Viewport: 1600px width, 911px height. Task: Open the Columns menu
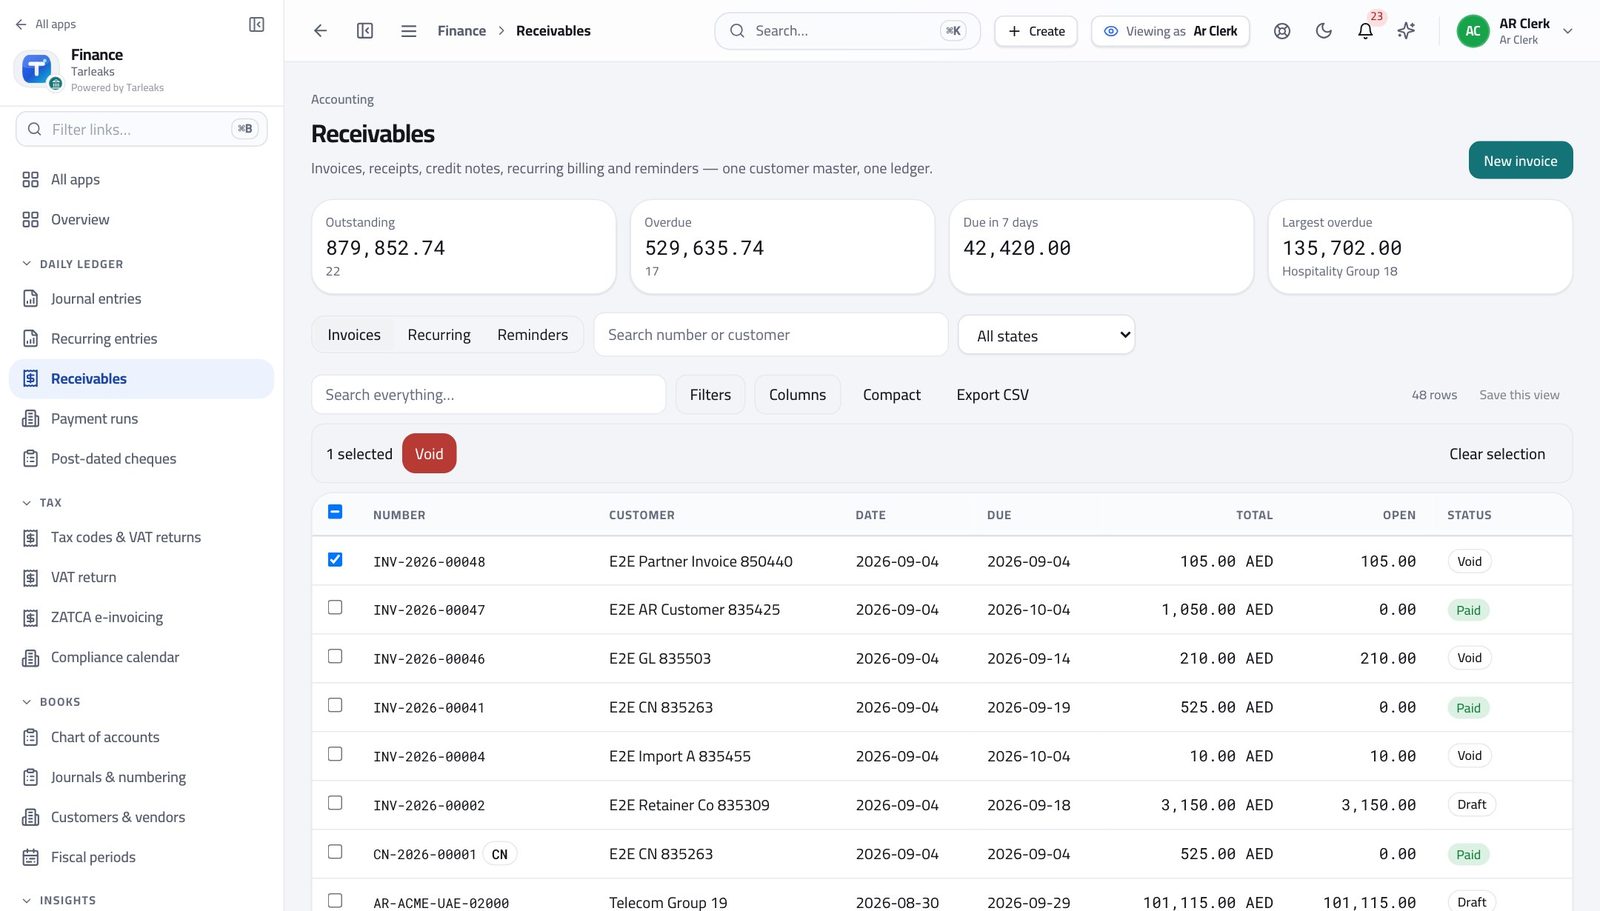(x=797, y=395)
